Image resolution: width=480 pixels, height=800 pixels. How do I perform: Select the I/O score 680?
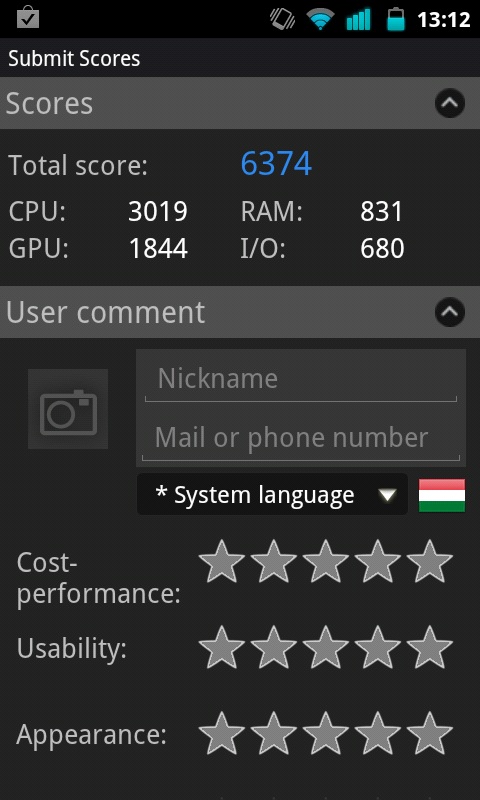[382, 248]
